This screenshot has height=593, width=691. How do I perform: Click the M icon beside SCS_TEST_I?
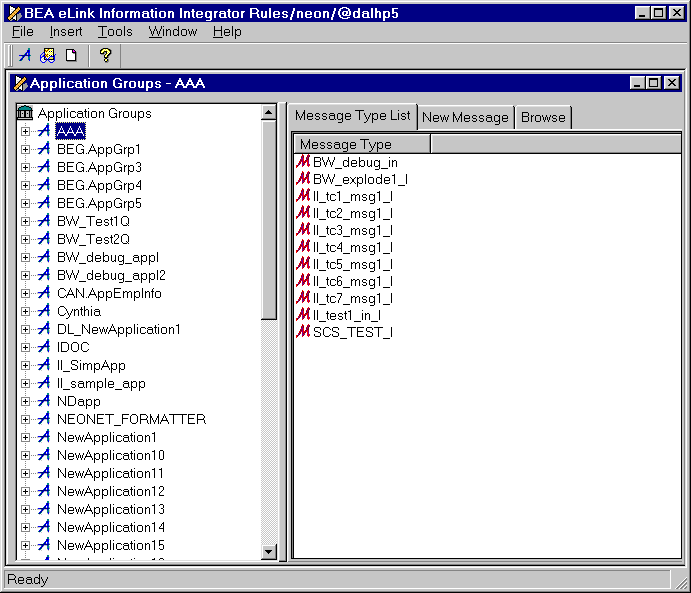(x=303, y=331)
